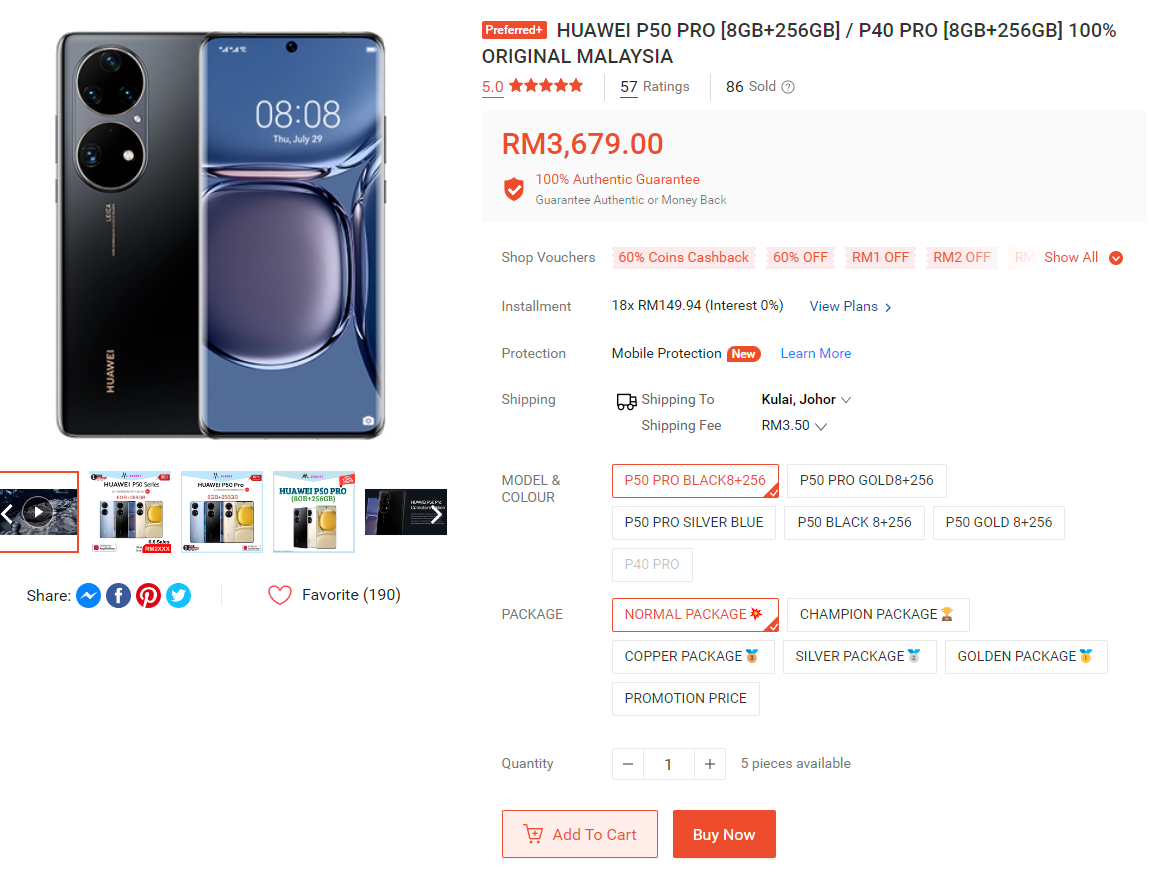Choose the CHAMPION PACKAGE option

877,615
